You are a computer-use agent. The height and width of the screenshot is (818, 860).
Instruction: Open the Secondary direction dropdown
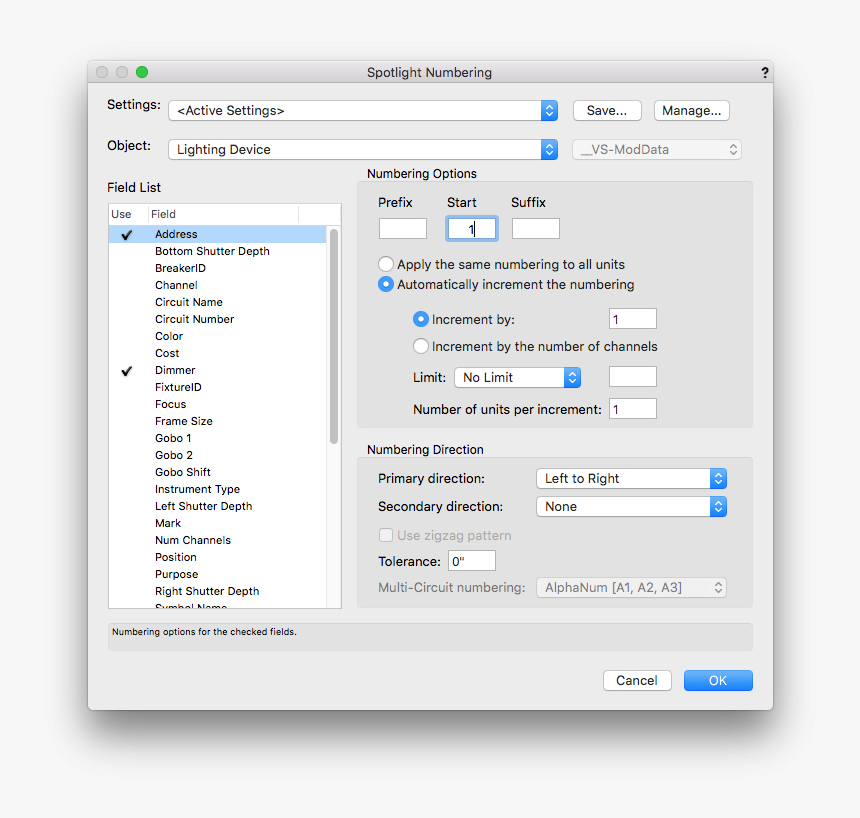[631, 506]
